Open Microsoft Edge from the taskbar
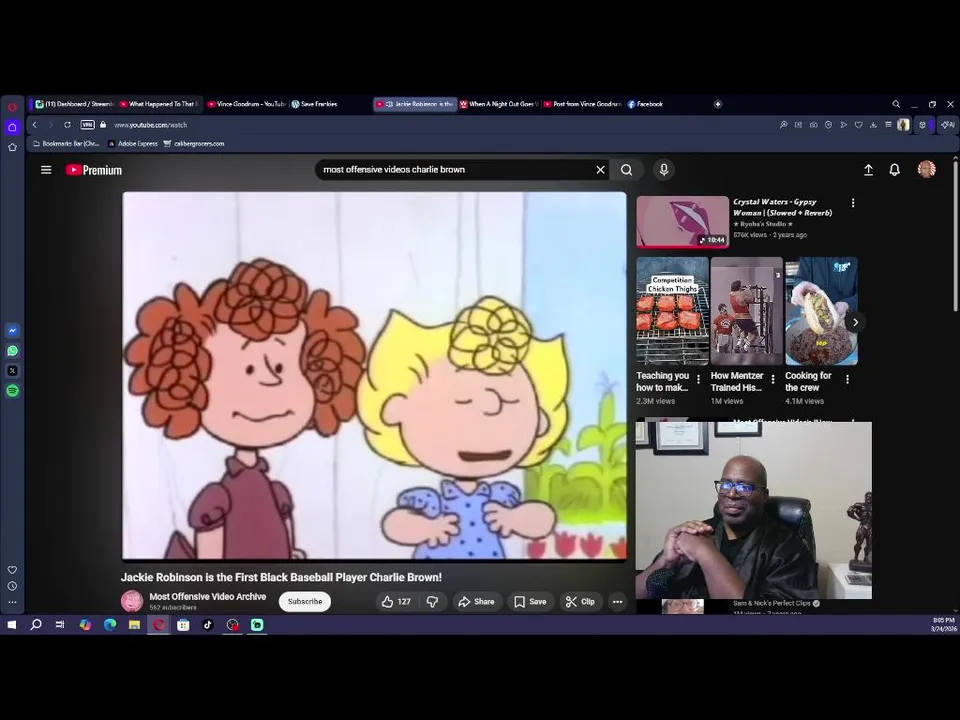The width and height of the screenshot is (960, 720). [x=110, y=625]
